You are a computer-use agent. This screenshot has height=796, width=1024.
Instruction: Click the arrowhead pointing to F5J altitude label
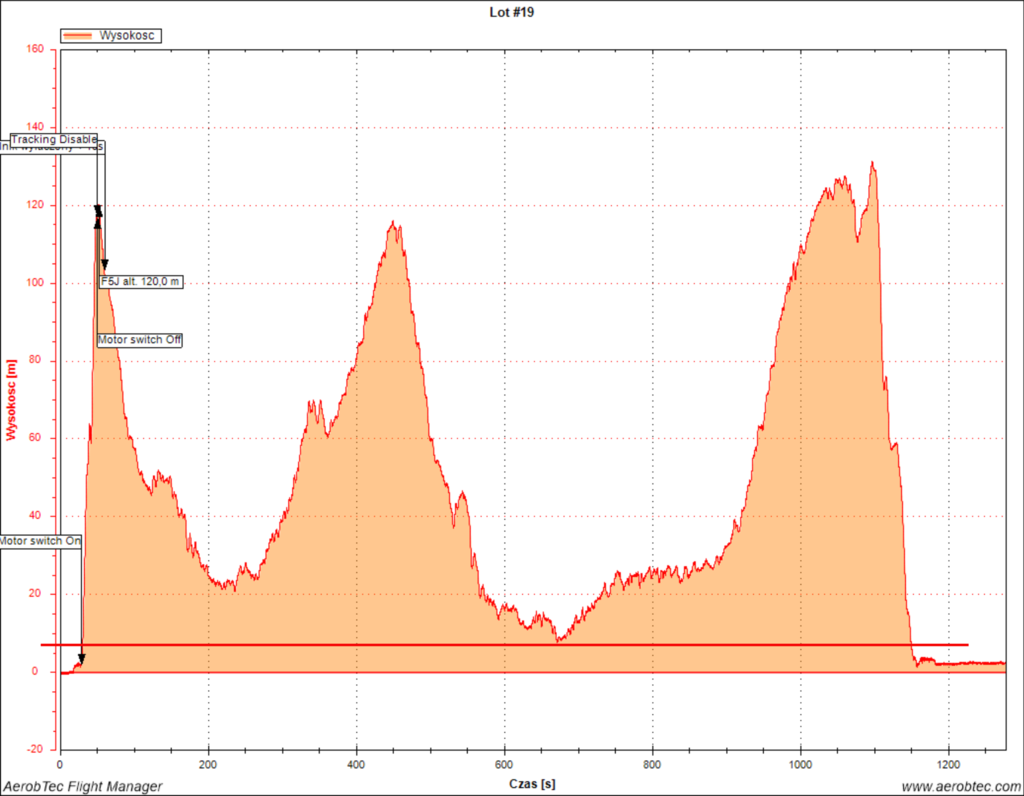(x=104, y=265)
